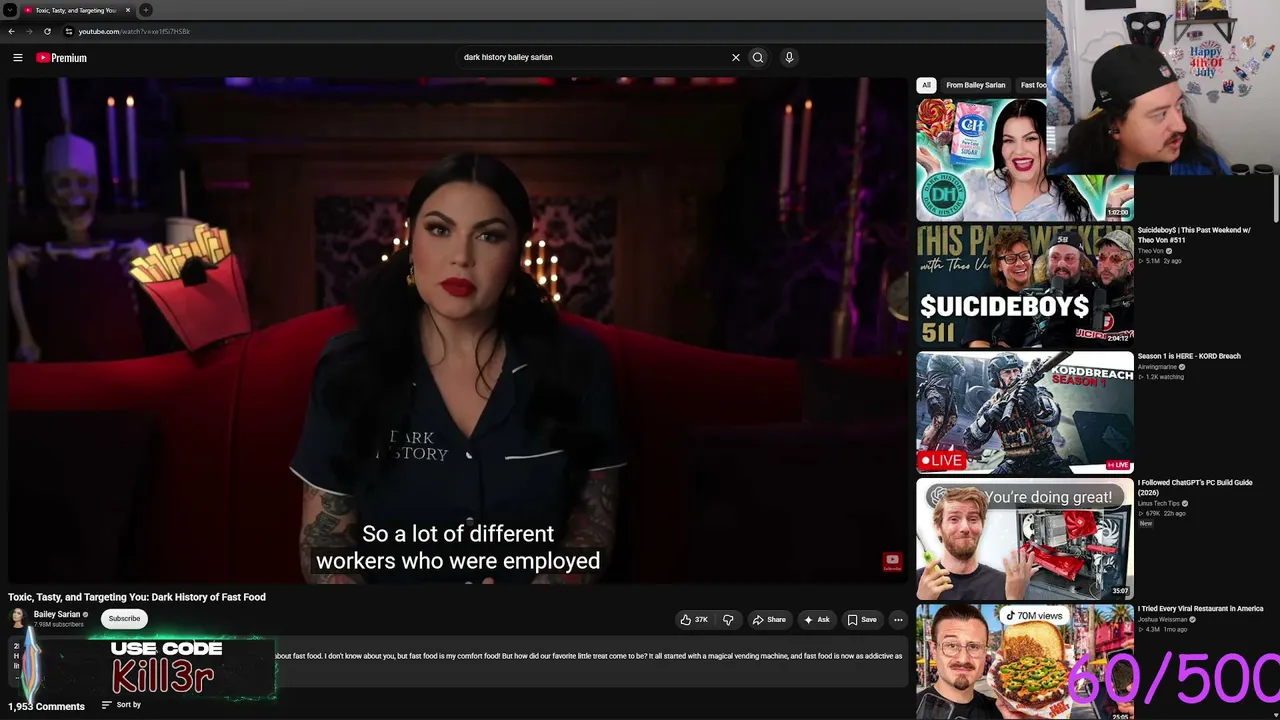Open title 'I Tried Every Viral Restaurant in America'

tap(1201, 608)
